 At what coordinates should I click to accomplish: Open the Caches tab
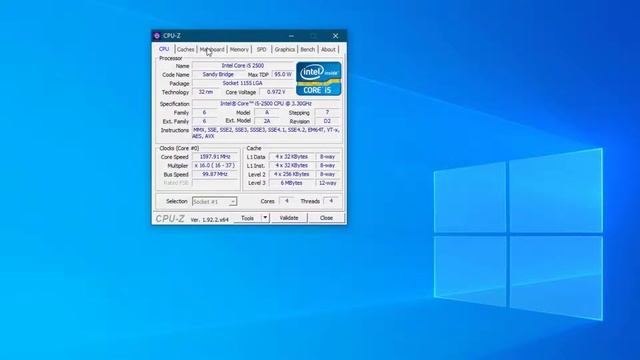click(x=186, y=49)
